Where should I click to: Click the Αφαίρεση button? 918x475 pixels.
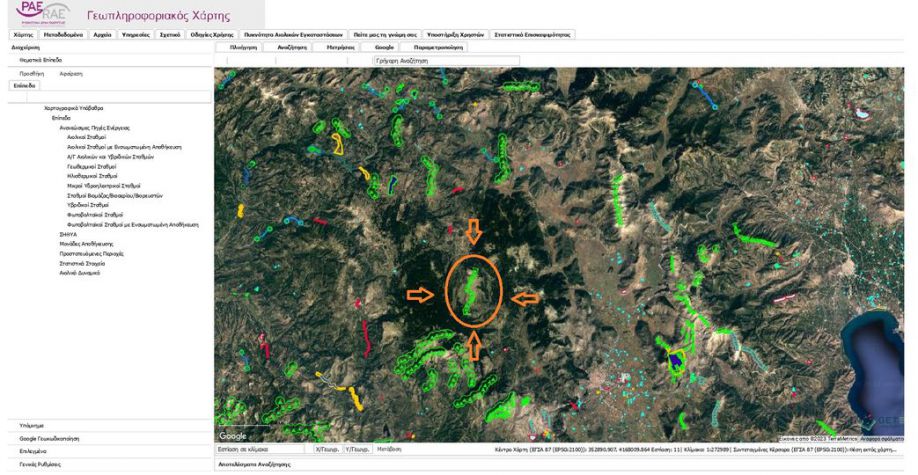(71, 74)
